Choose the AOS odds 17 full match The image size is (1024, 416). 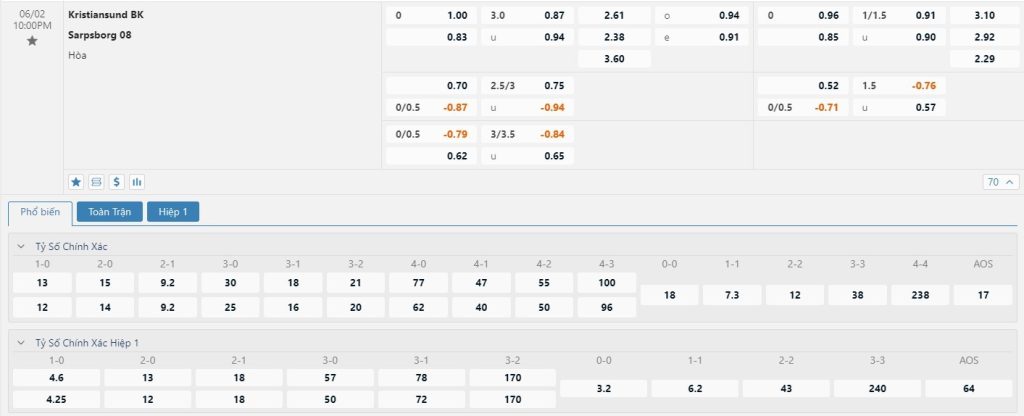(983, 295)
